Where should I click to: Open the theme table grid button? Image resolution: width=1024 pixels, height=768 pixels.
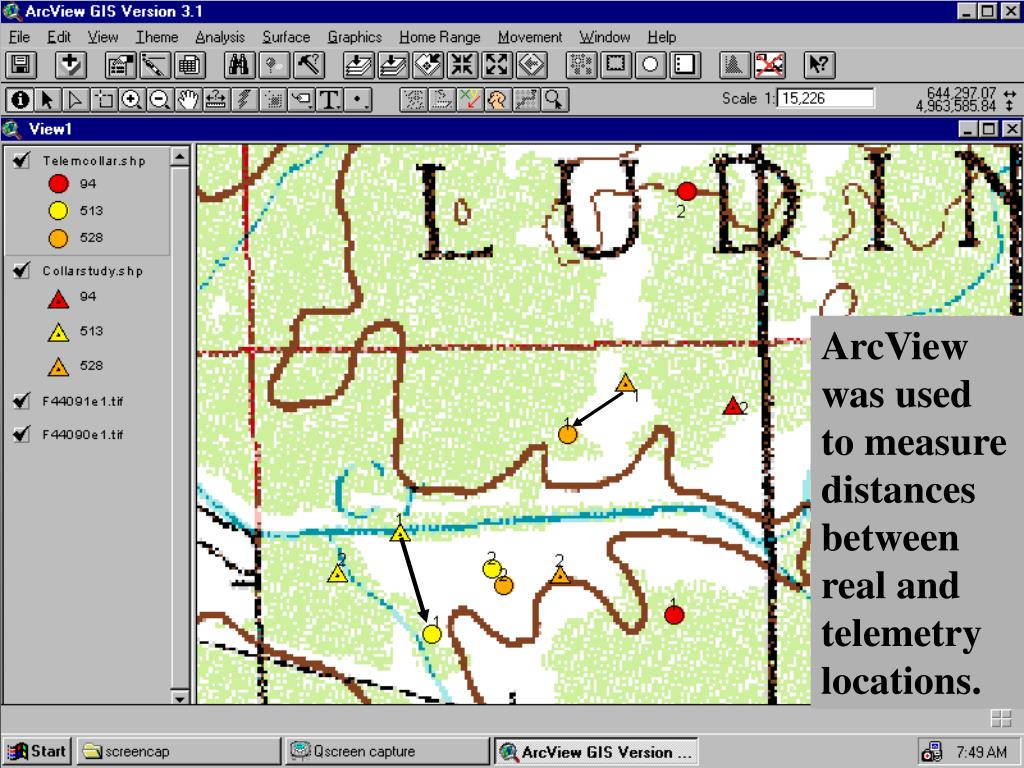pyautogui.click(x=189, y=65)
